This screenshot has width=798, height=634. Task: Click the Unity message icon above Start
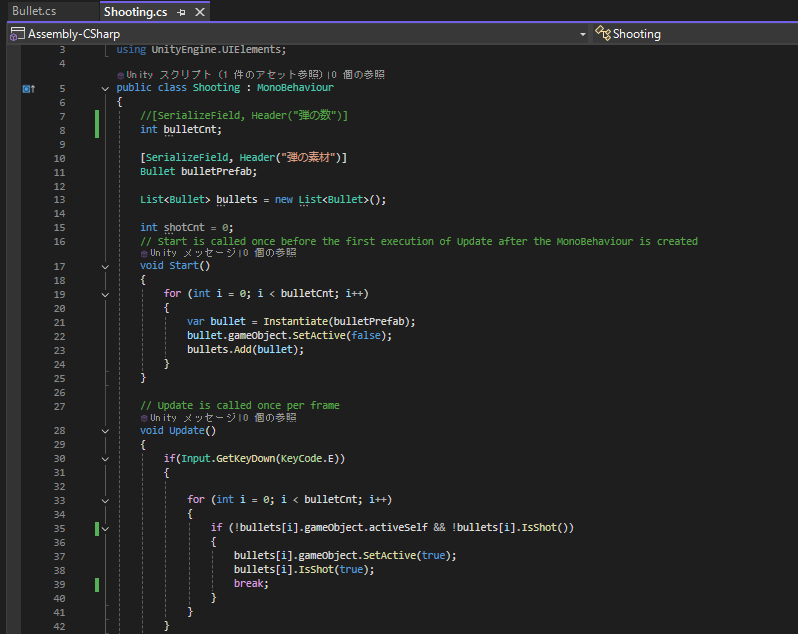pyautogui.click(x=144, y=253)
